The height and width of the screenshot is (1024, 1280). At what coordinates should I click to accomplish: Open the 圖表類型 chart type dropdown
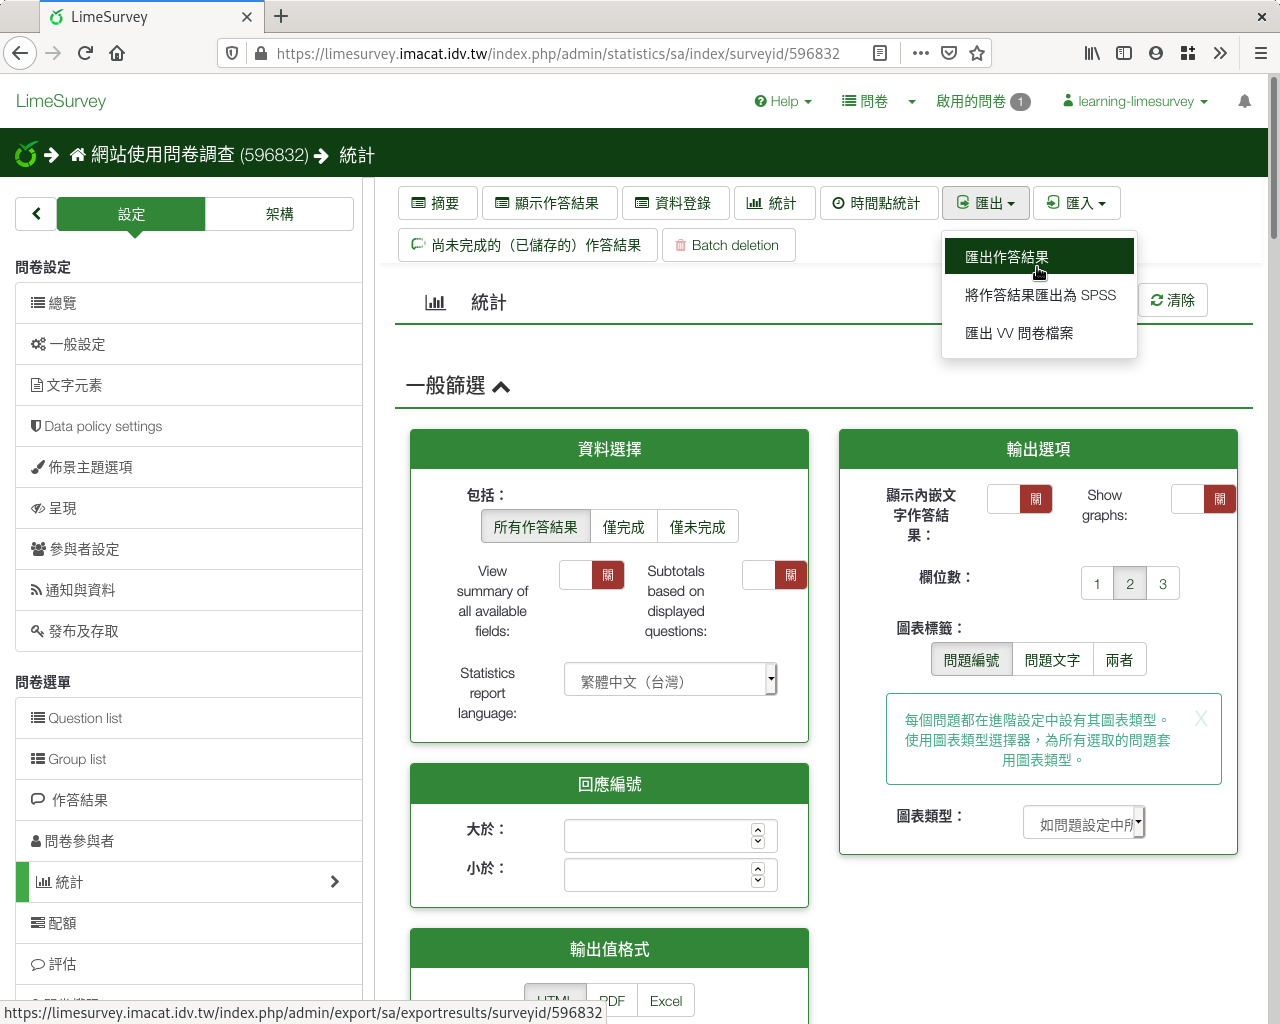[1084, 823]
